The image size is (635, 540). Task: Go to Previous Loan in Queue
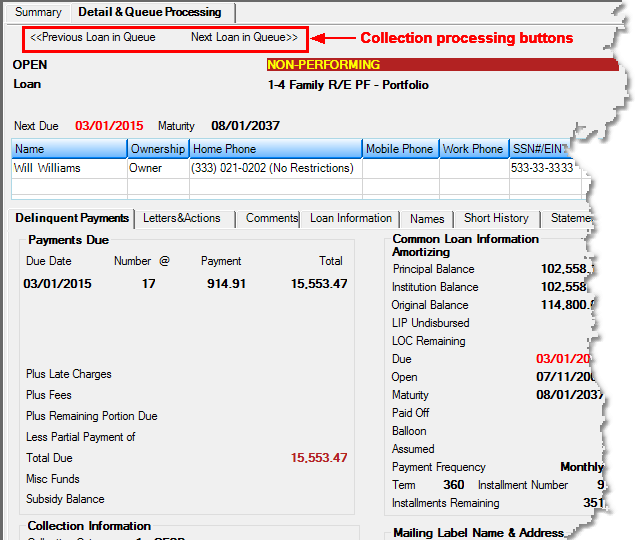[93, 37]
